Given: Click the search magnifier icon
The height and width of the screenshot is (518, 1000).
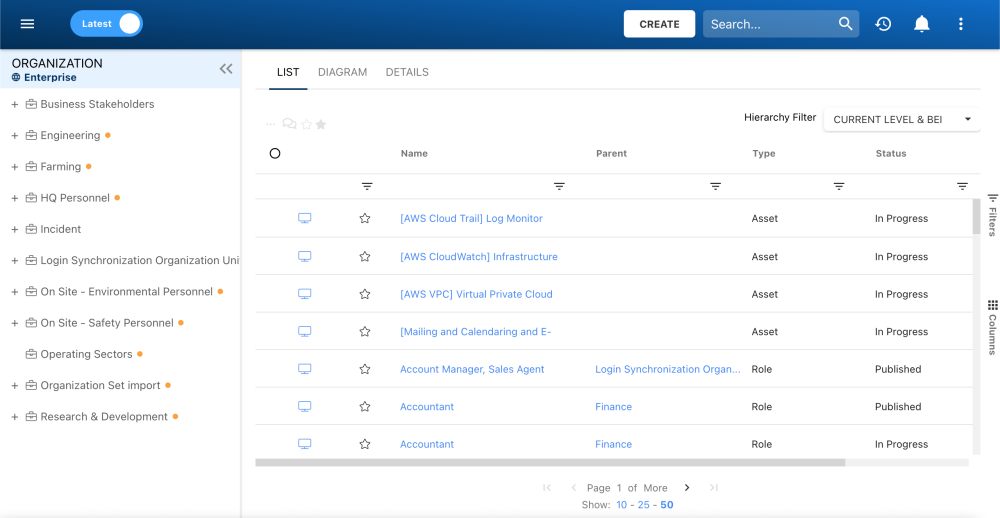Looking at the screenshot, I should pyautogui.click(x=846, y=24).
